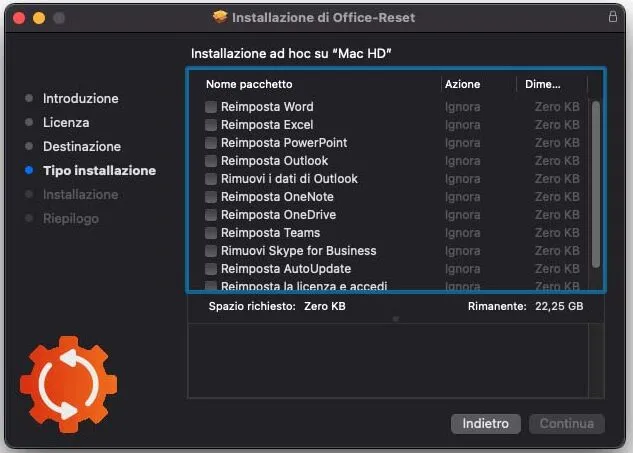Click the heading Installazione ad hoc su "Mac HD"
633x453 pixels.
tap(291, 53)
